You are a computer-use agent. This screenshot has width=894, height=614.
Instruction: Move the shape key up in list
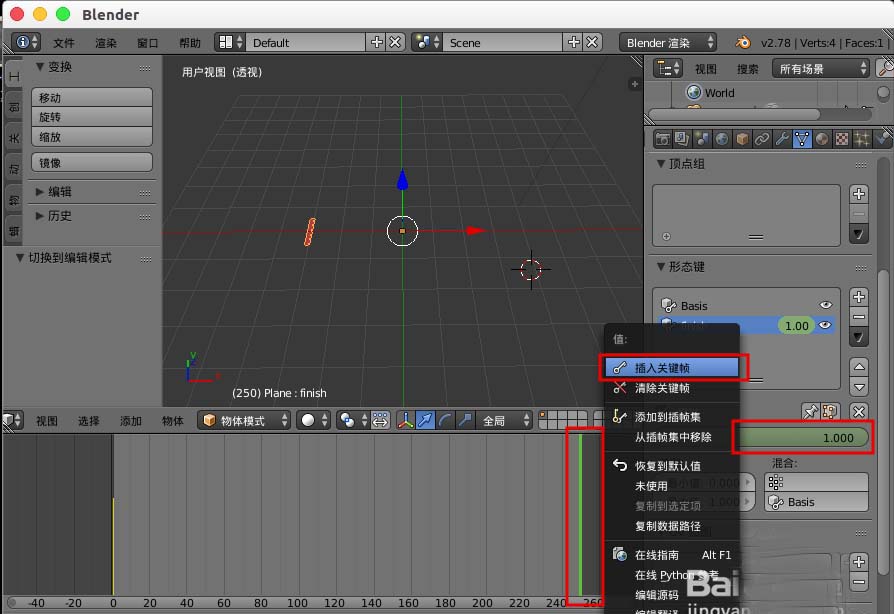click(x=859, y=367)
